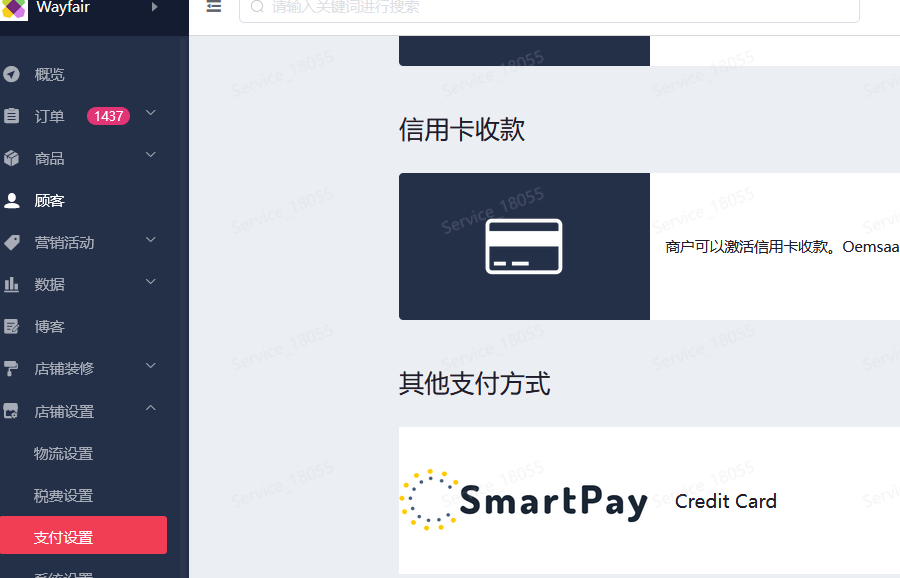
Task: Open 物流设置 shipping settings
Action: tap(63, 453)
